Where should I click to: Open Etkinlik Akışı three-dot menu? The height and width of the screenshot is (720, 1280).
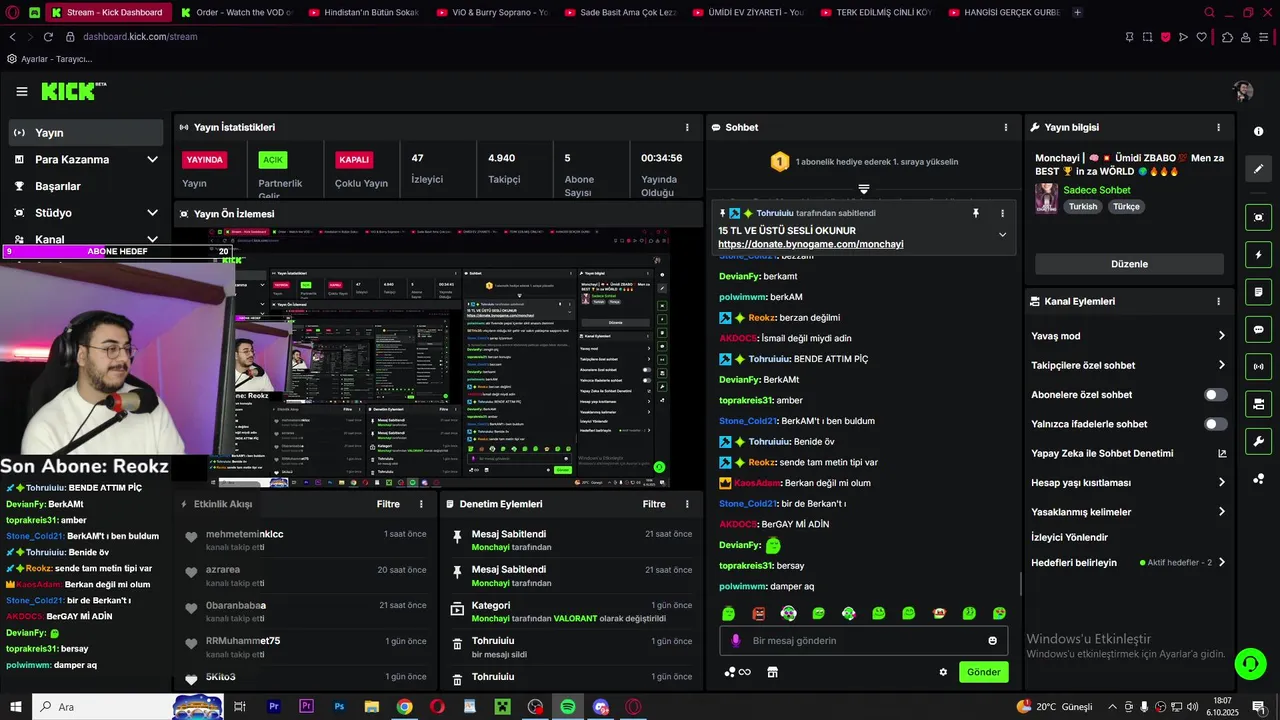coord(421,504)
